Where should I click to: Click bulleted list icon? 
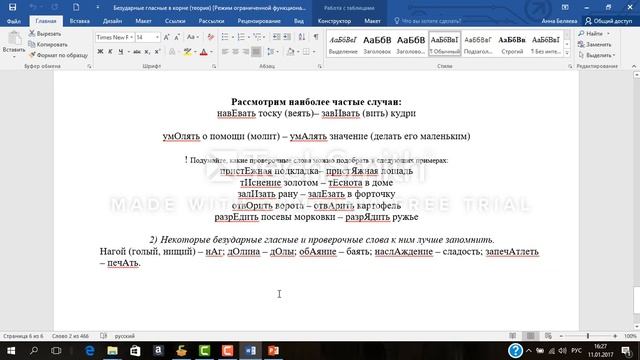coord(225,37)
